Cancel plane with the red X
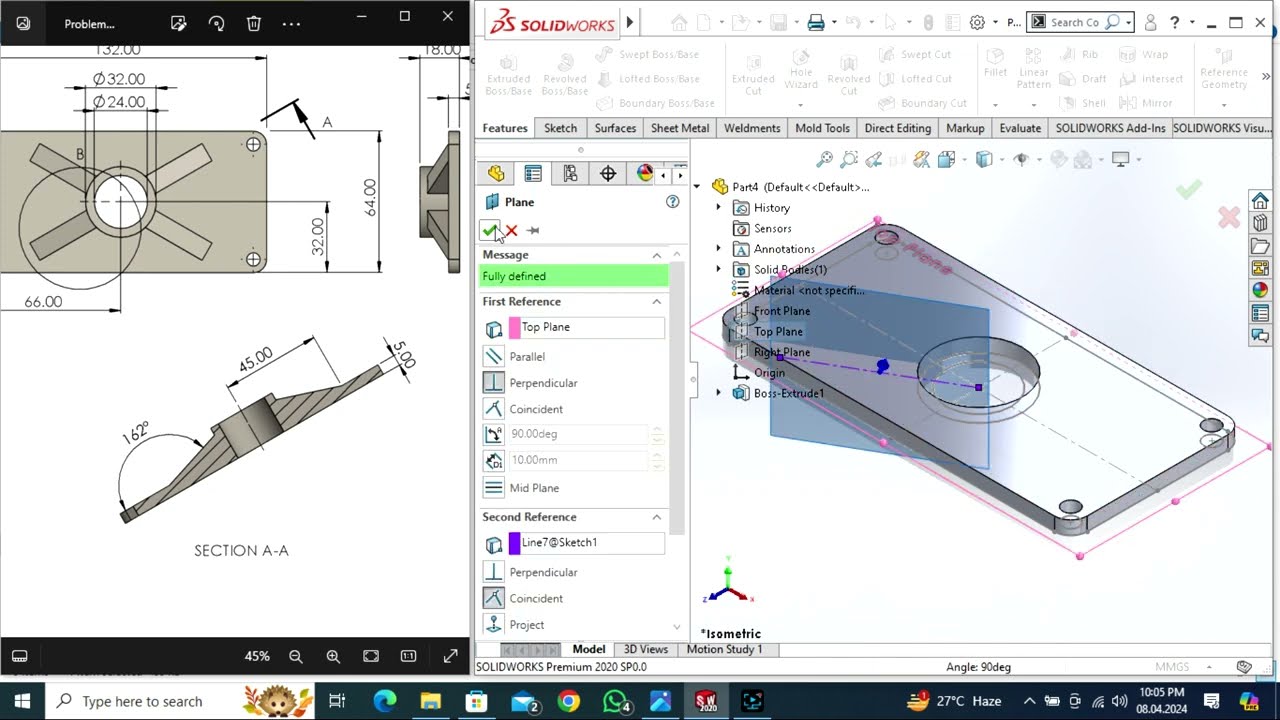Screen dimensions: 1280x720 (511, 230)
